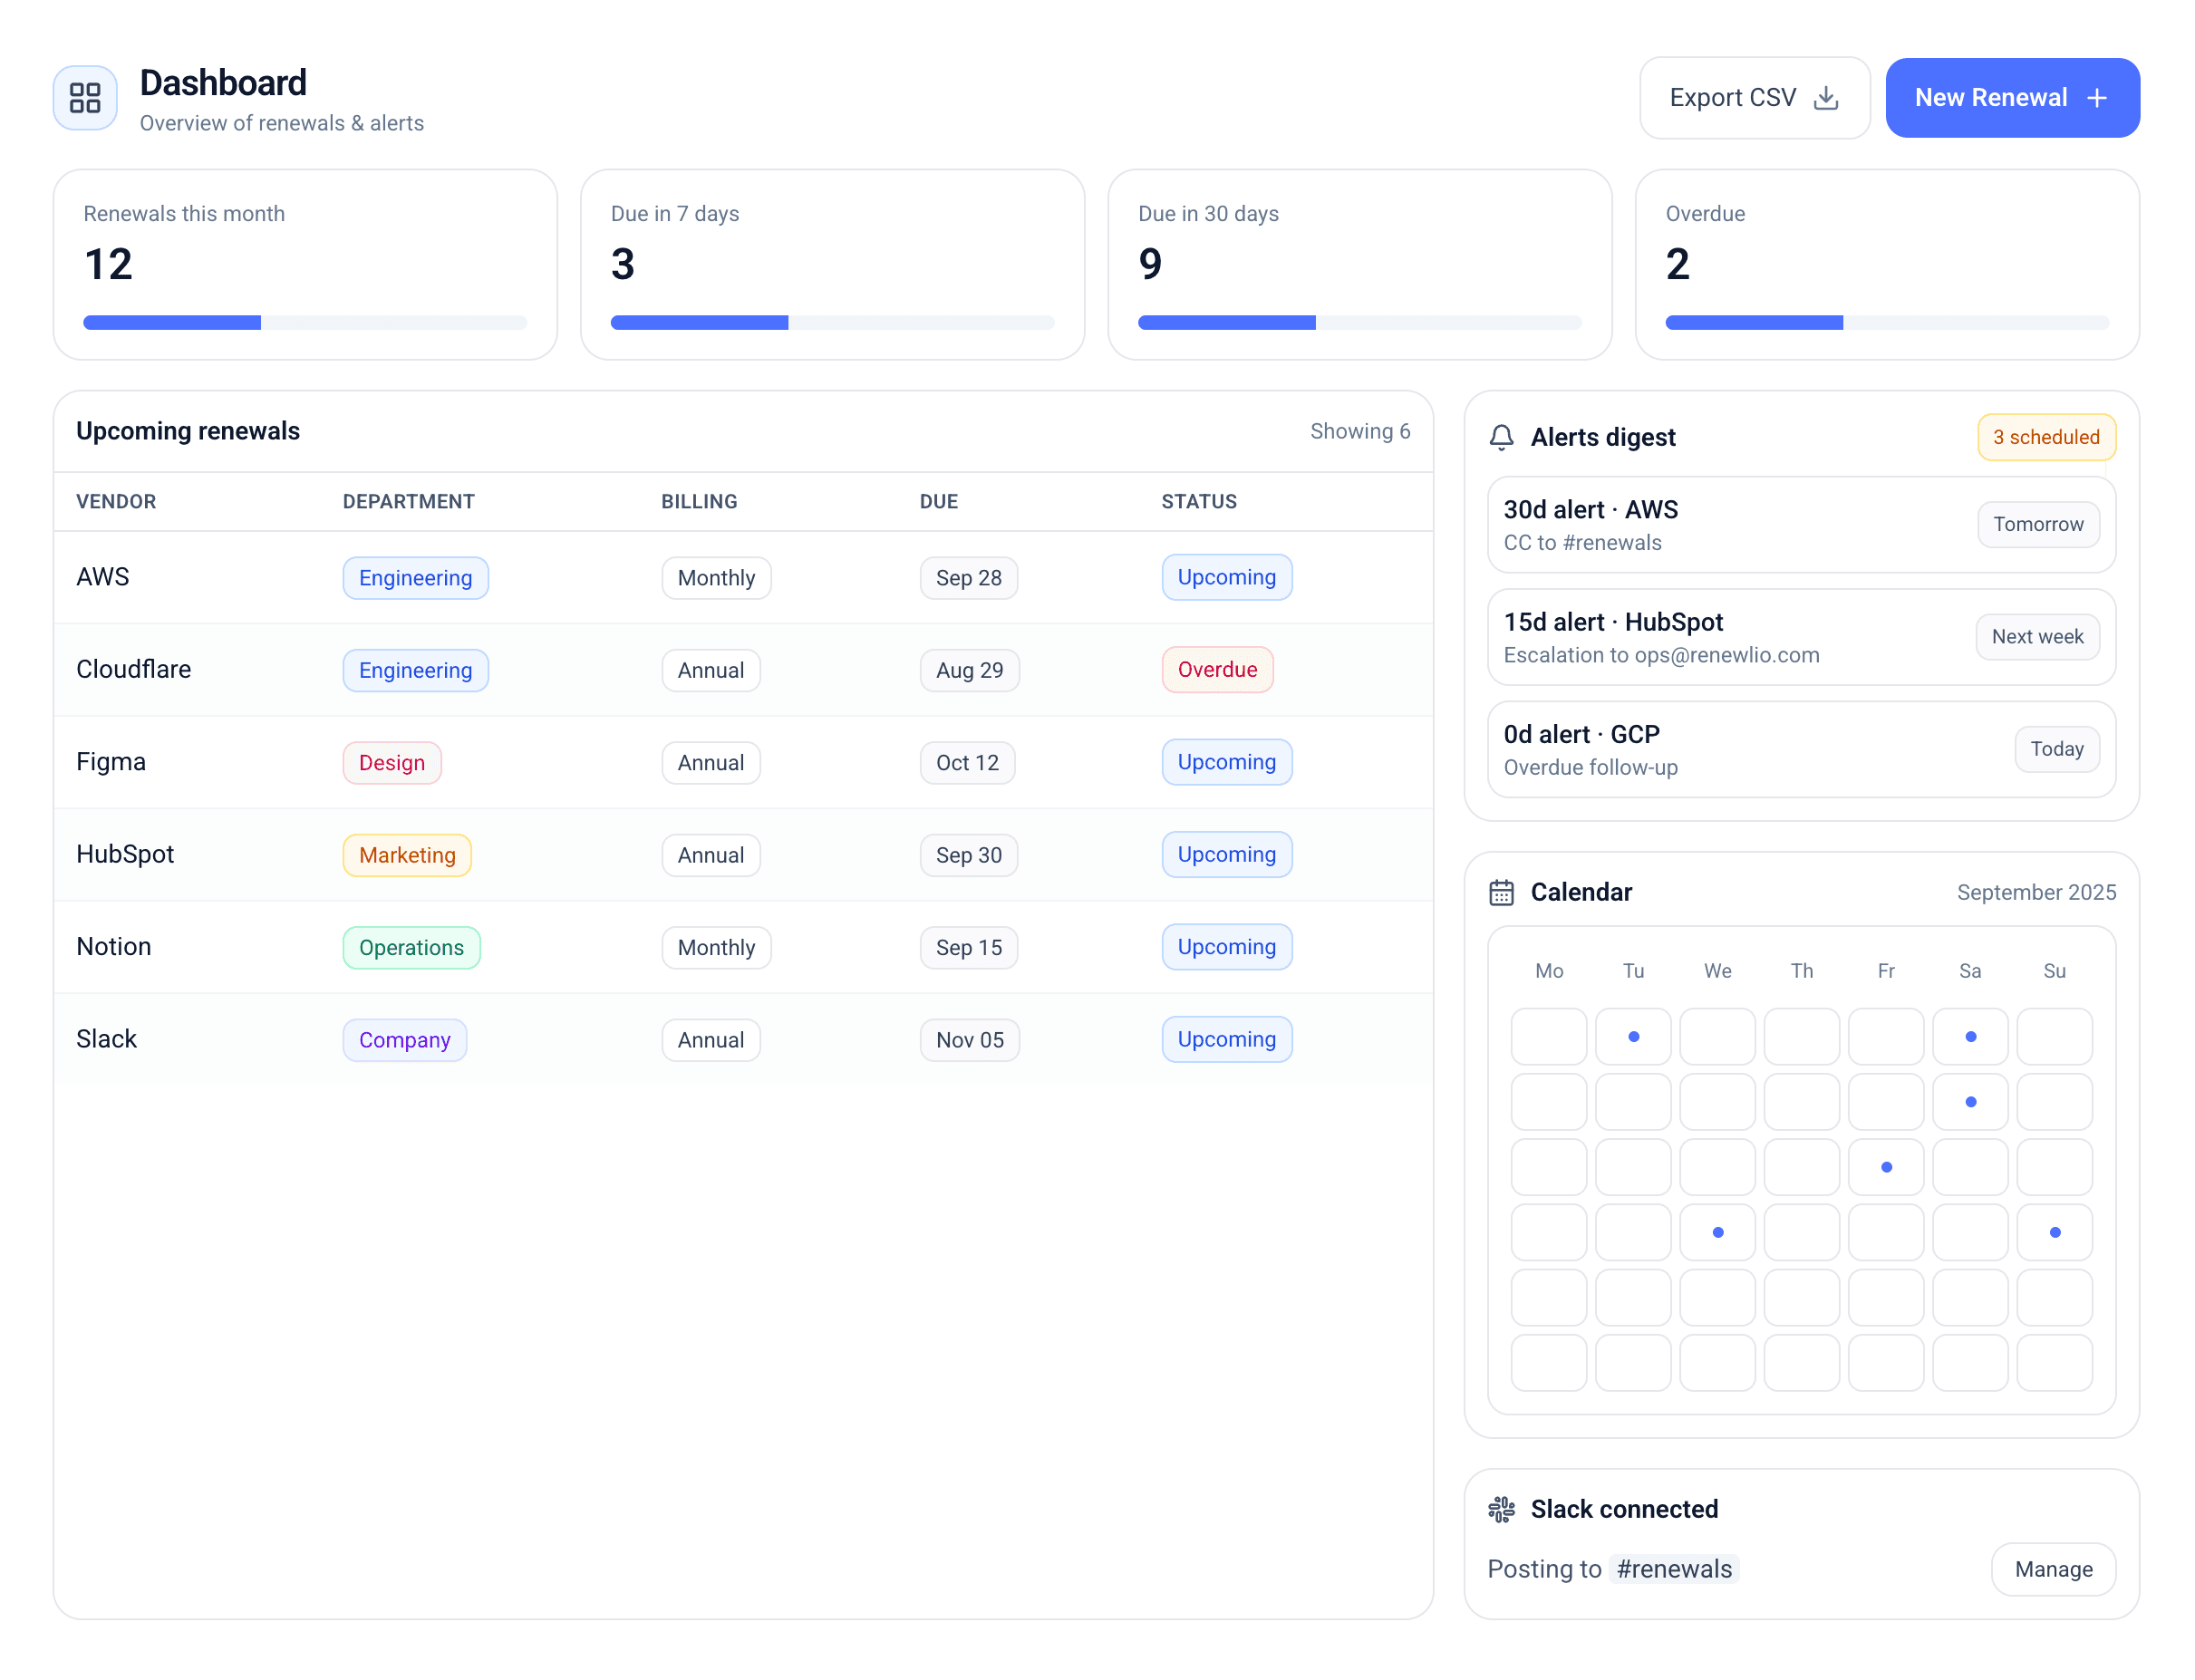Click the #renewals channel link
Viewport: 2195px width, 1680px height.
[1674, 1569]
